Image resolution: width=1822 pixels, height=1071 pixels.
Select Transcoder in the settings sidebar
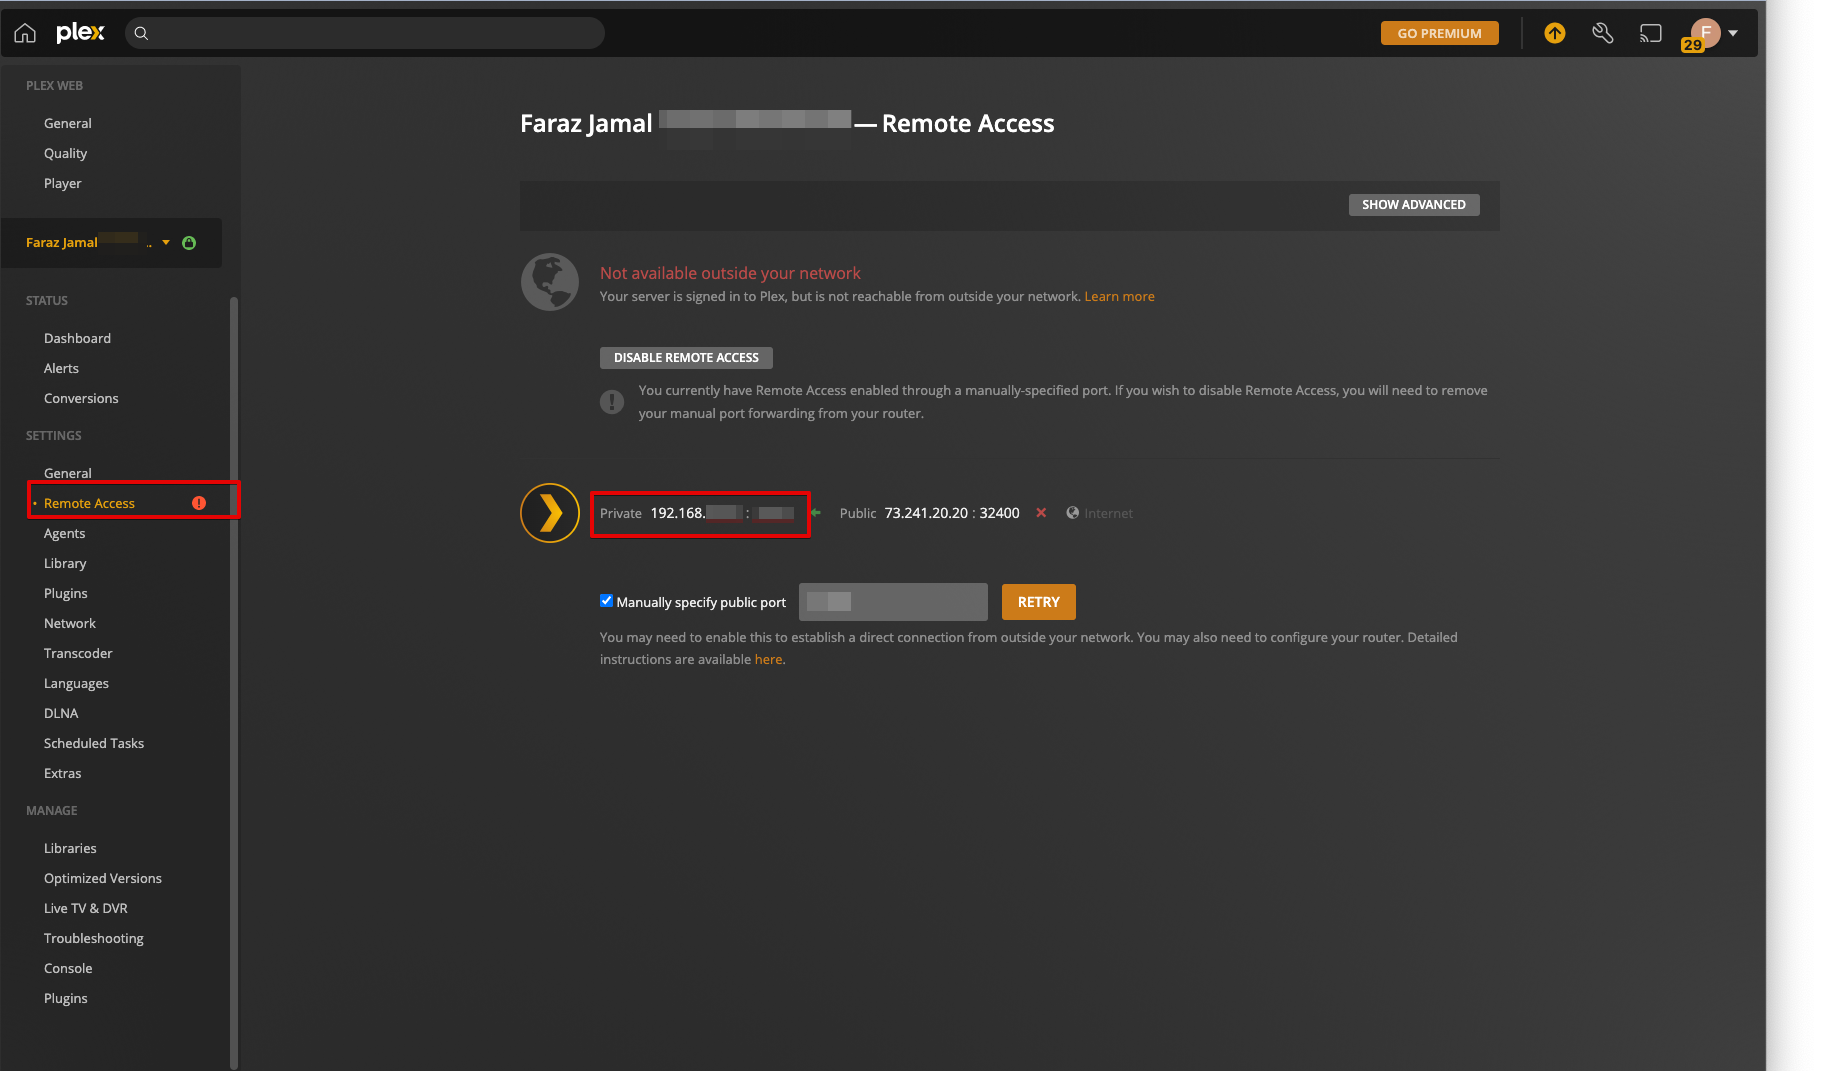point(78,653)
